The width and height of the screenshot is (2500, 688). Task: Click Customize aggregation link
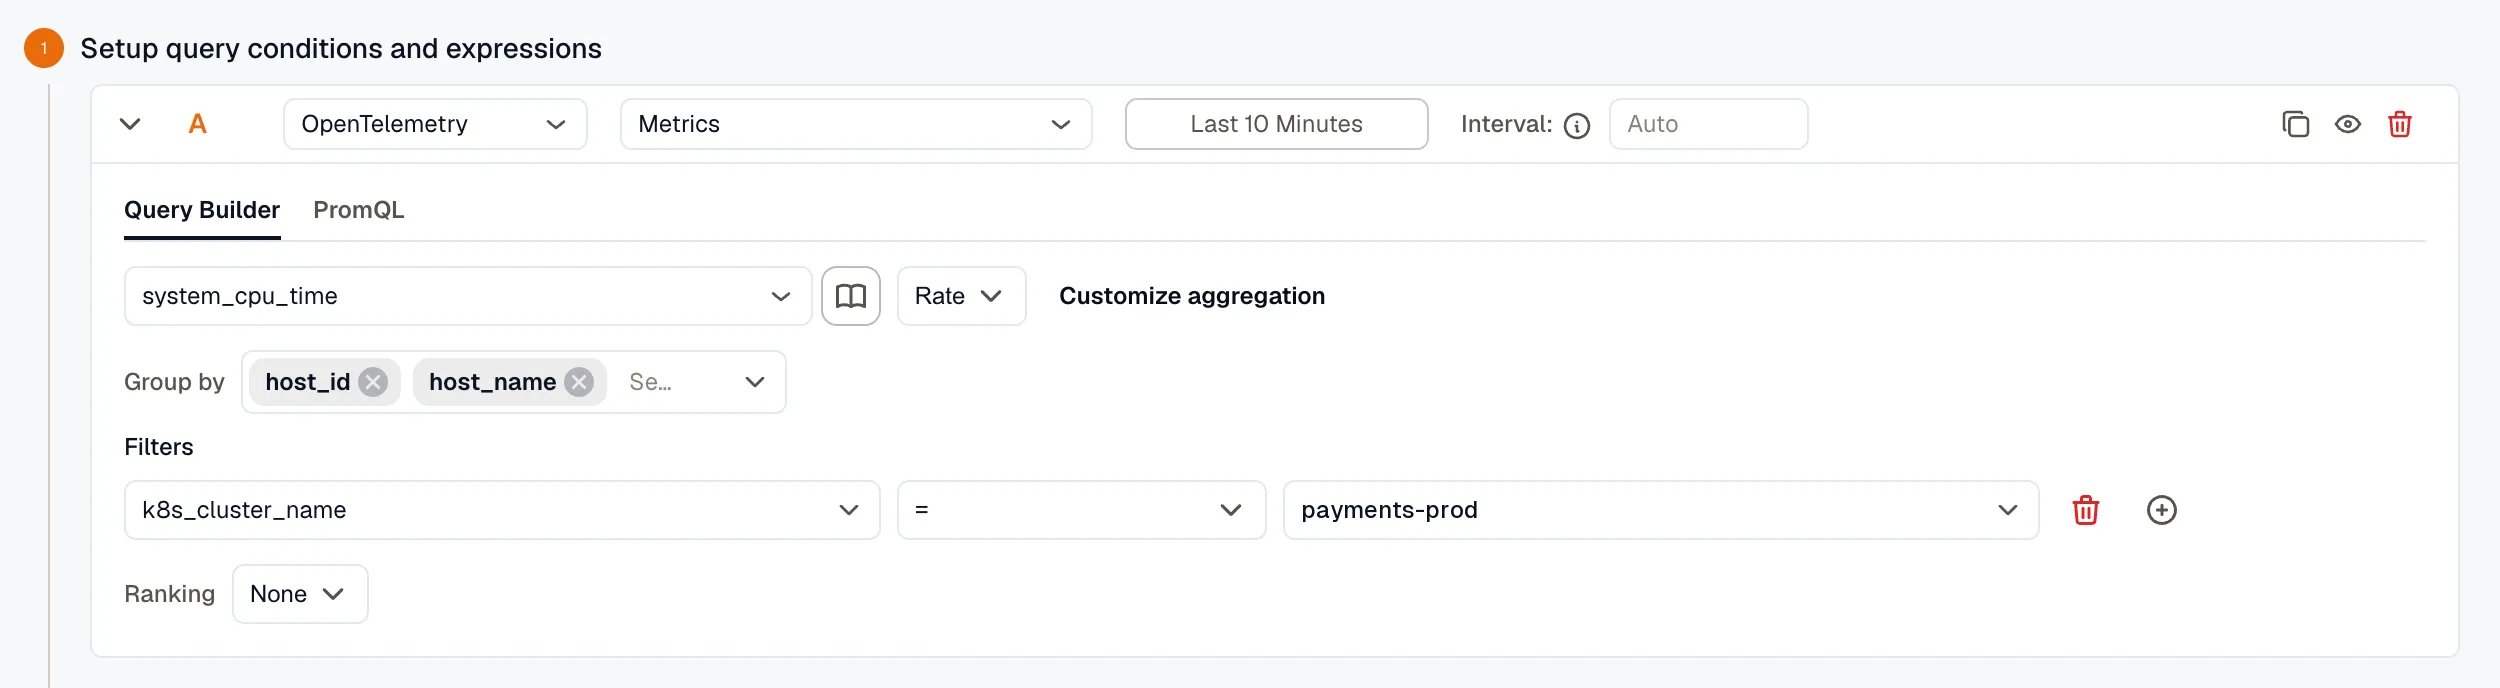(x=1192, y=296)
